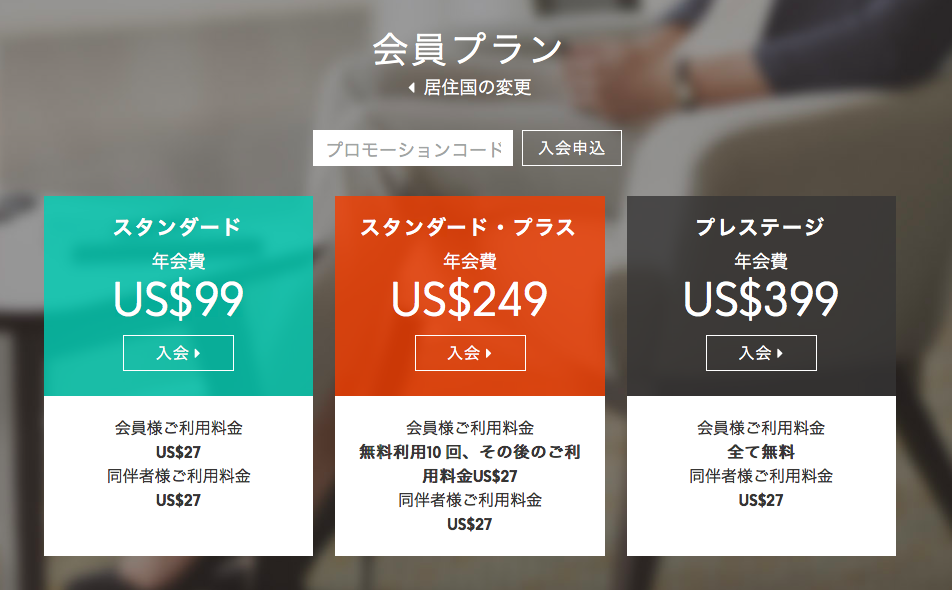This screenshot has height=590, width=952.
Task: Join the プレステージ plan via 入会 button
Action: click(761, 353)
